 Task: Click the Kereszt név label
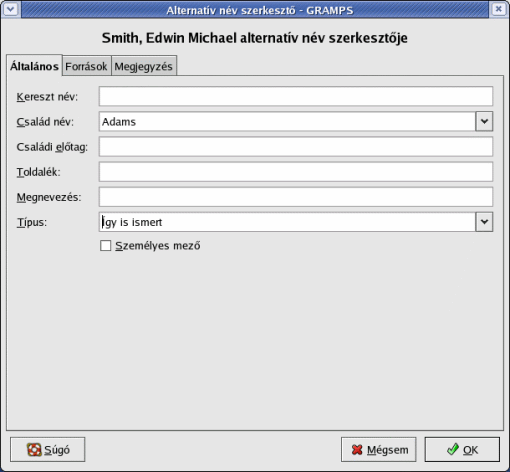pyautogui.click(x=47, y=97)
